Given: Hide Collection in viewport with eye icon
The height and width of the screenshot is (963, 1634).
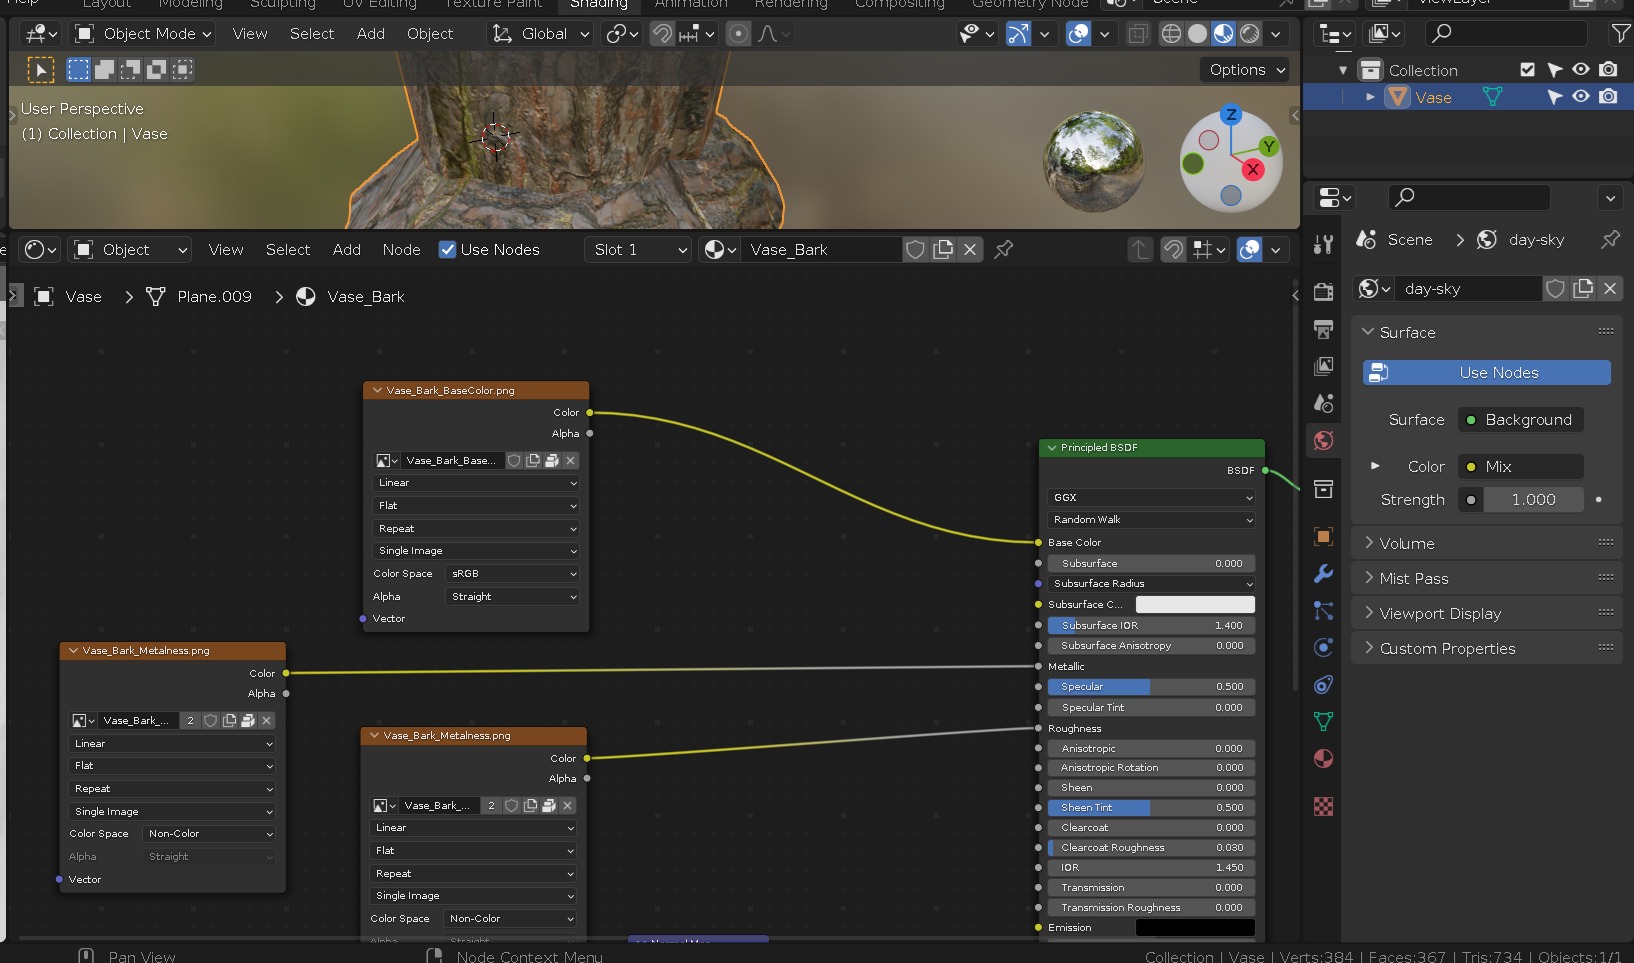Looking at the screenshot, I should (x=1581, y=70).
